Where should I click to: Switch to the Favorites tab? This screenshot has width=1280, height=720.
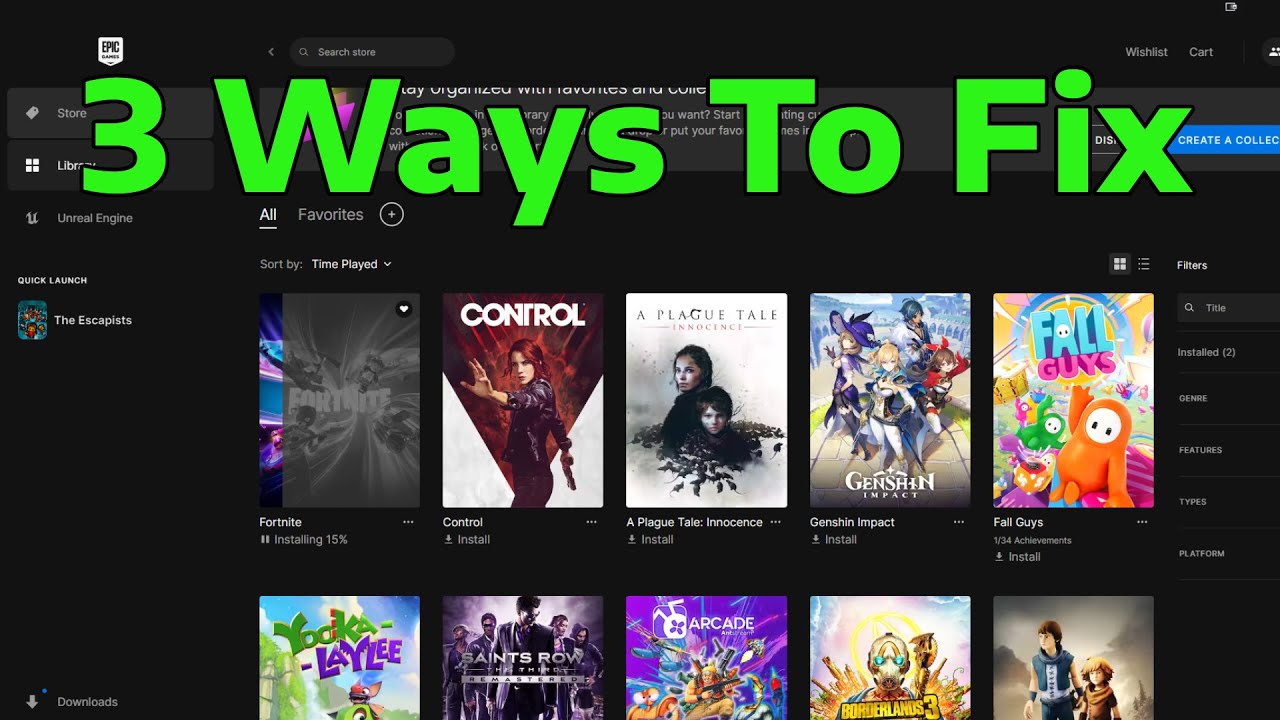[330, 214]
